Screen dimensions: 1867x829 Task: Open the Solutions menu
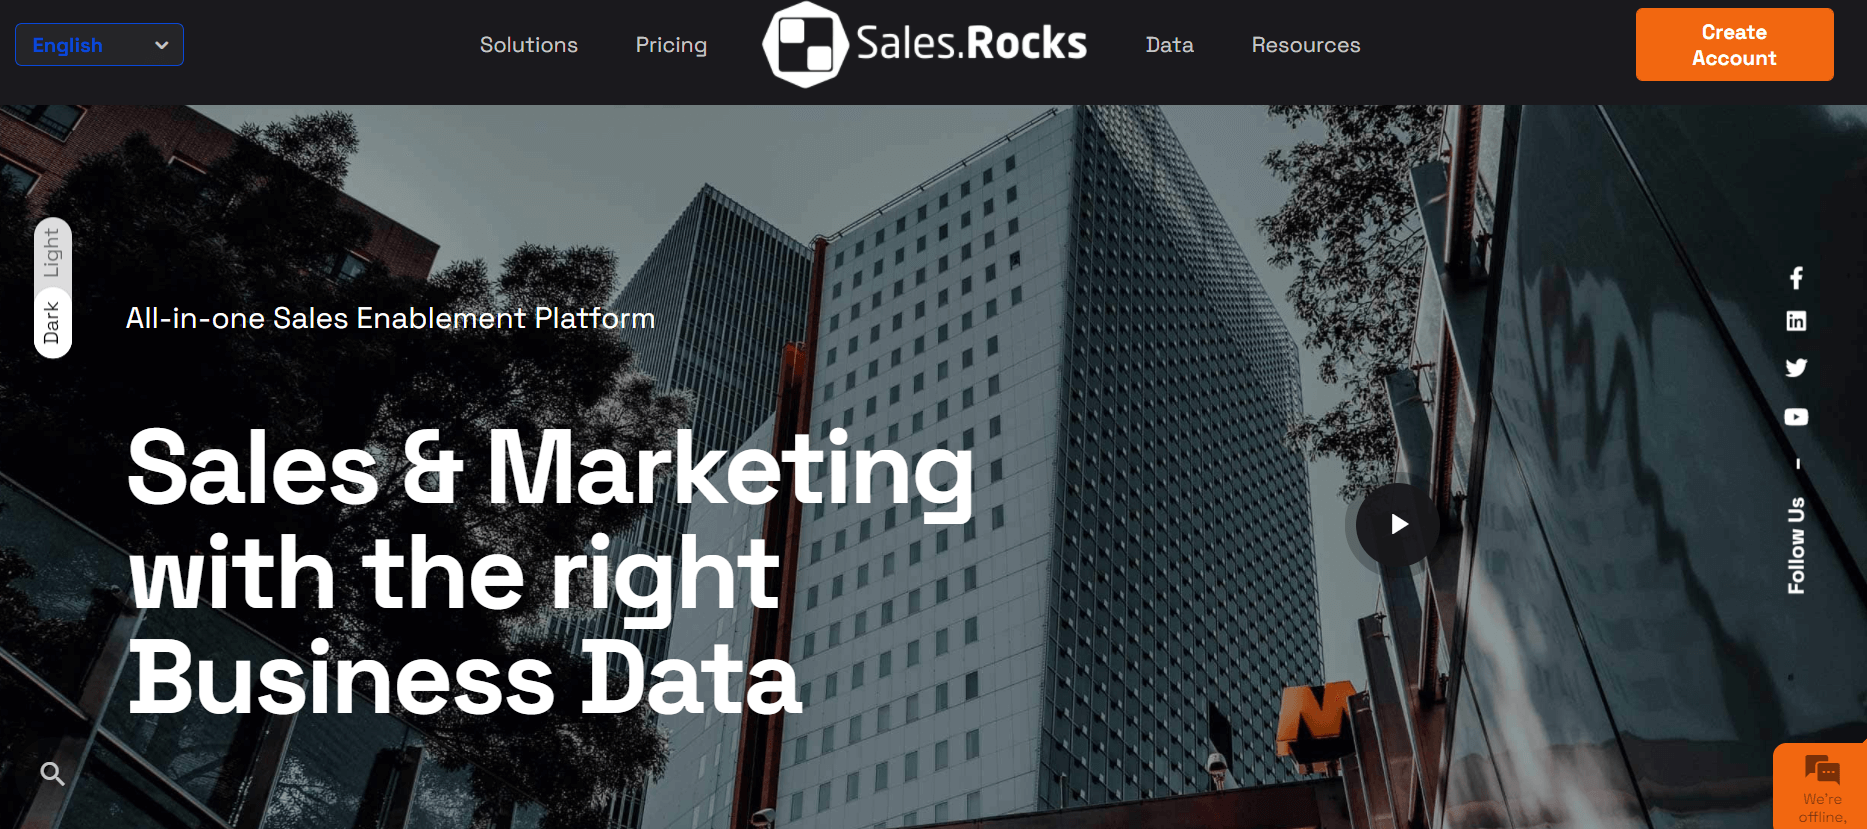pos(529,45)
